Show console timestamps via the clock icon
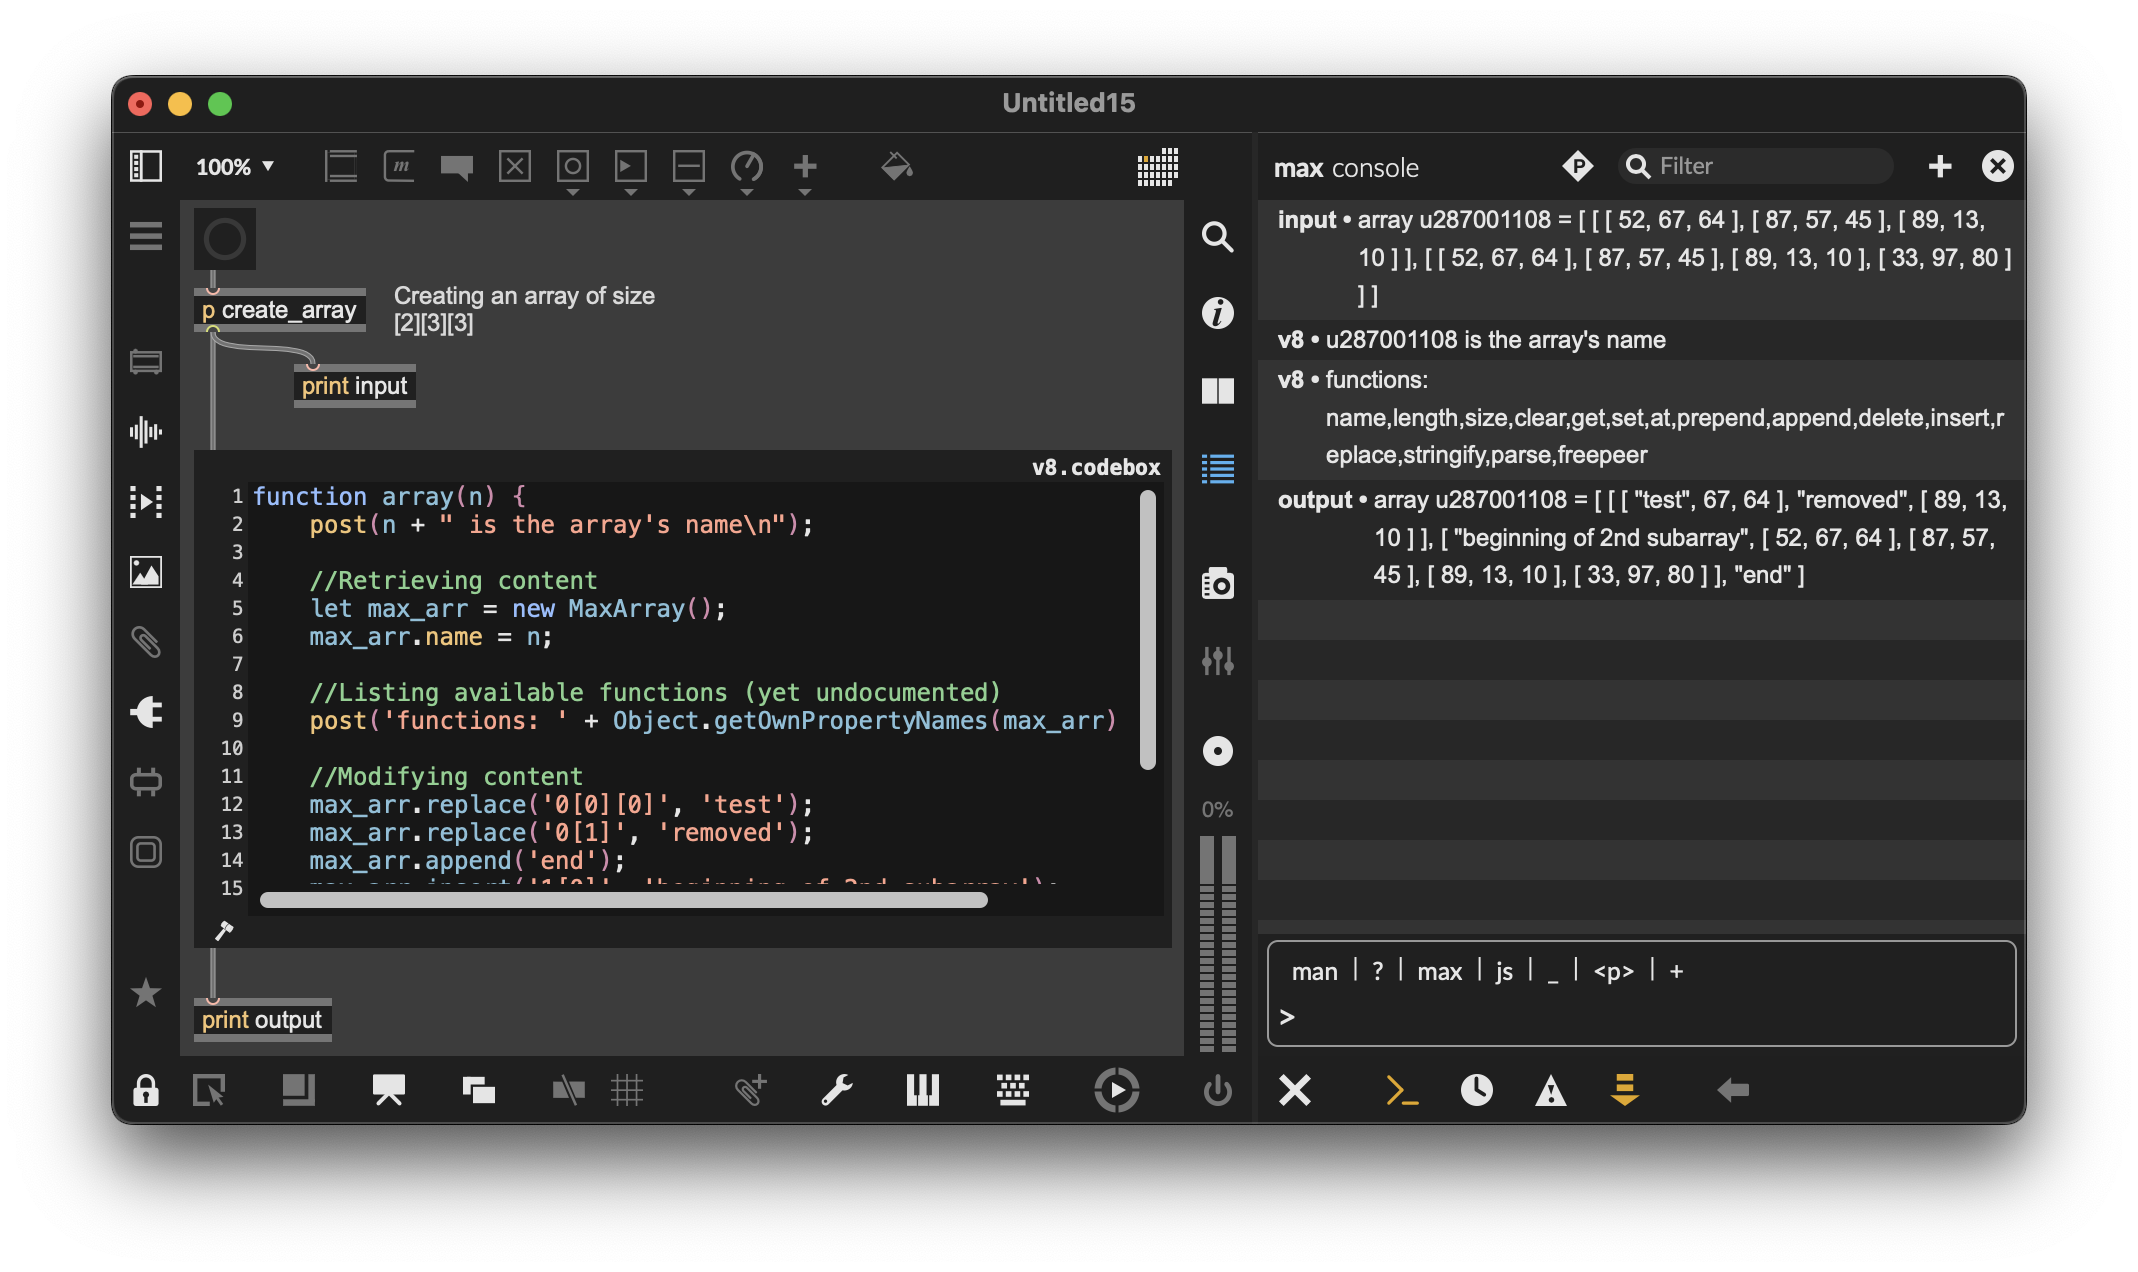The image size is (2138, 1272). pyautogui.click(x=1478, y=1090)
